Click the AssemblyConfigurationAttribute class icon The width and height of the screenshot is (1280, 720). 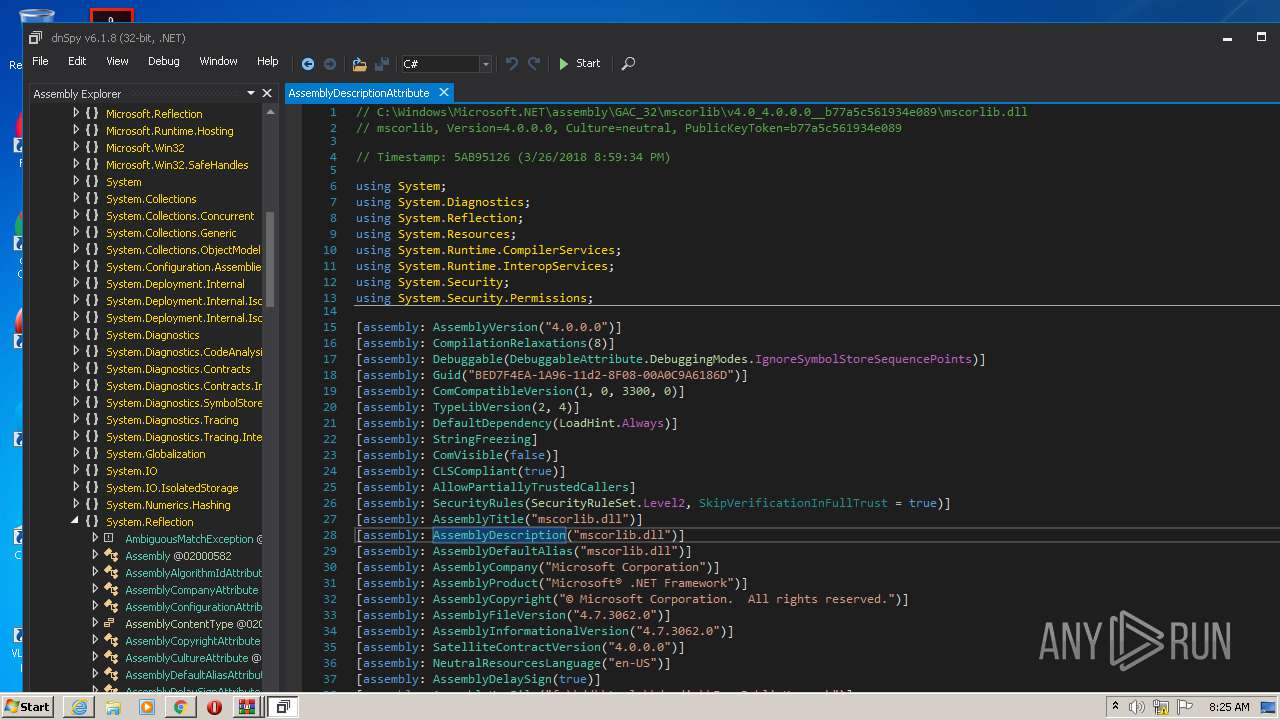point(110,607)
